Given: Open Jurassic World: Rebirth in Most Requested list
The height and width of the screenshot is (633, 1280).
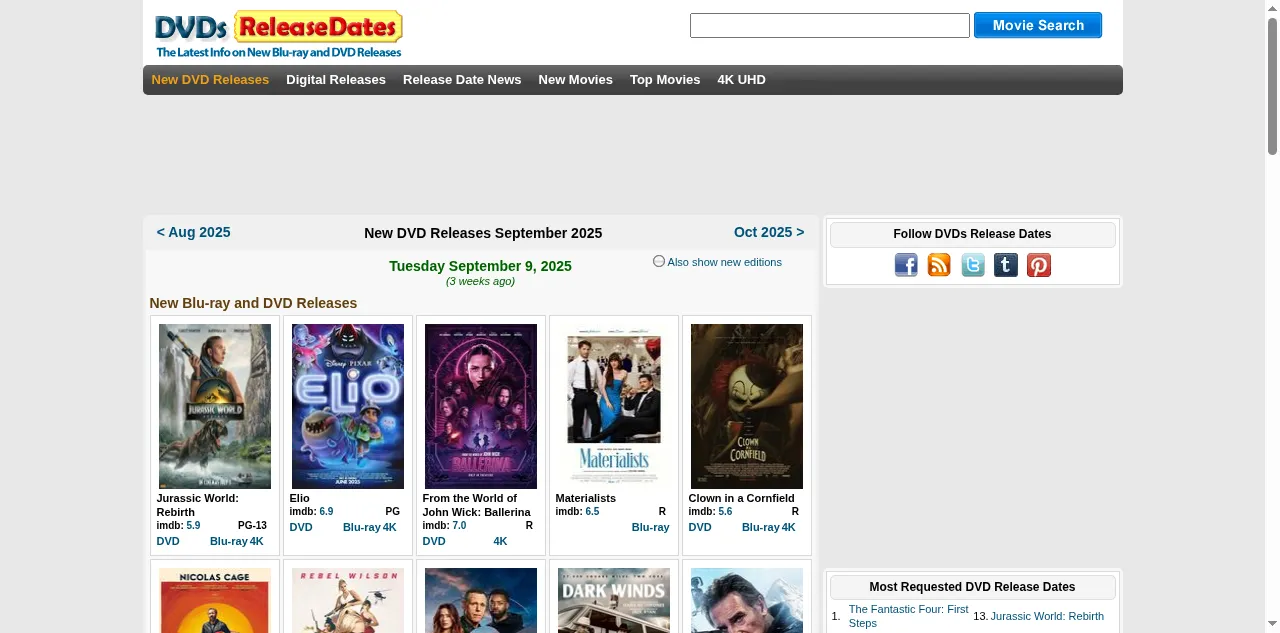Looking at the screenshot, I should pos(1047,616).
